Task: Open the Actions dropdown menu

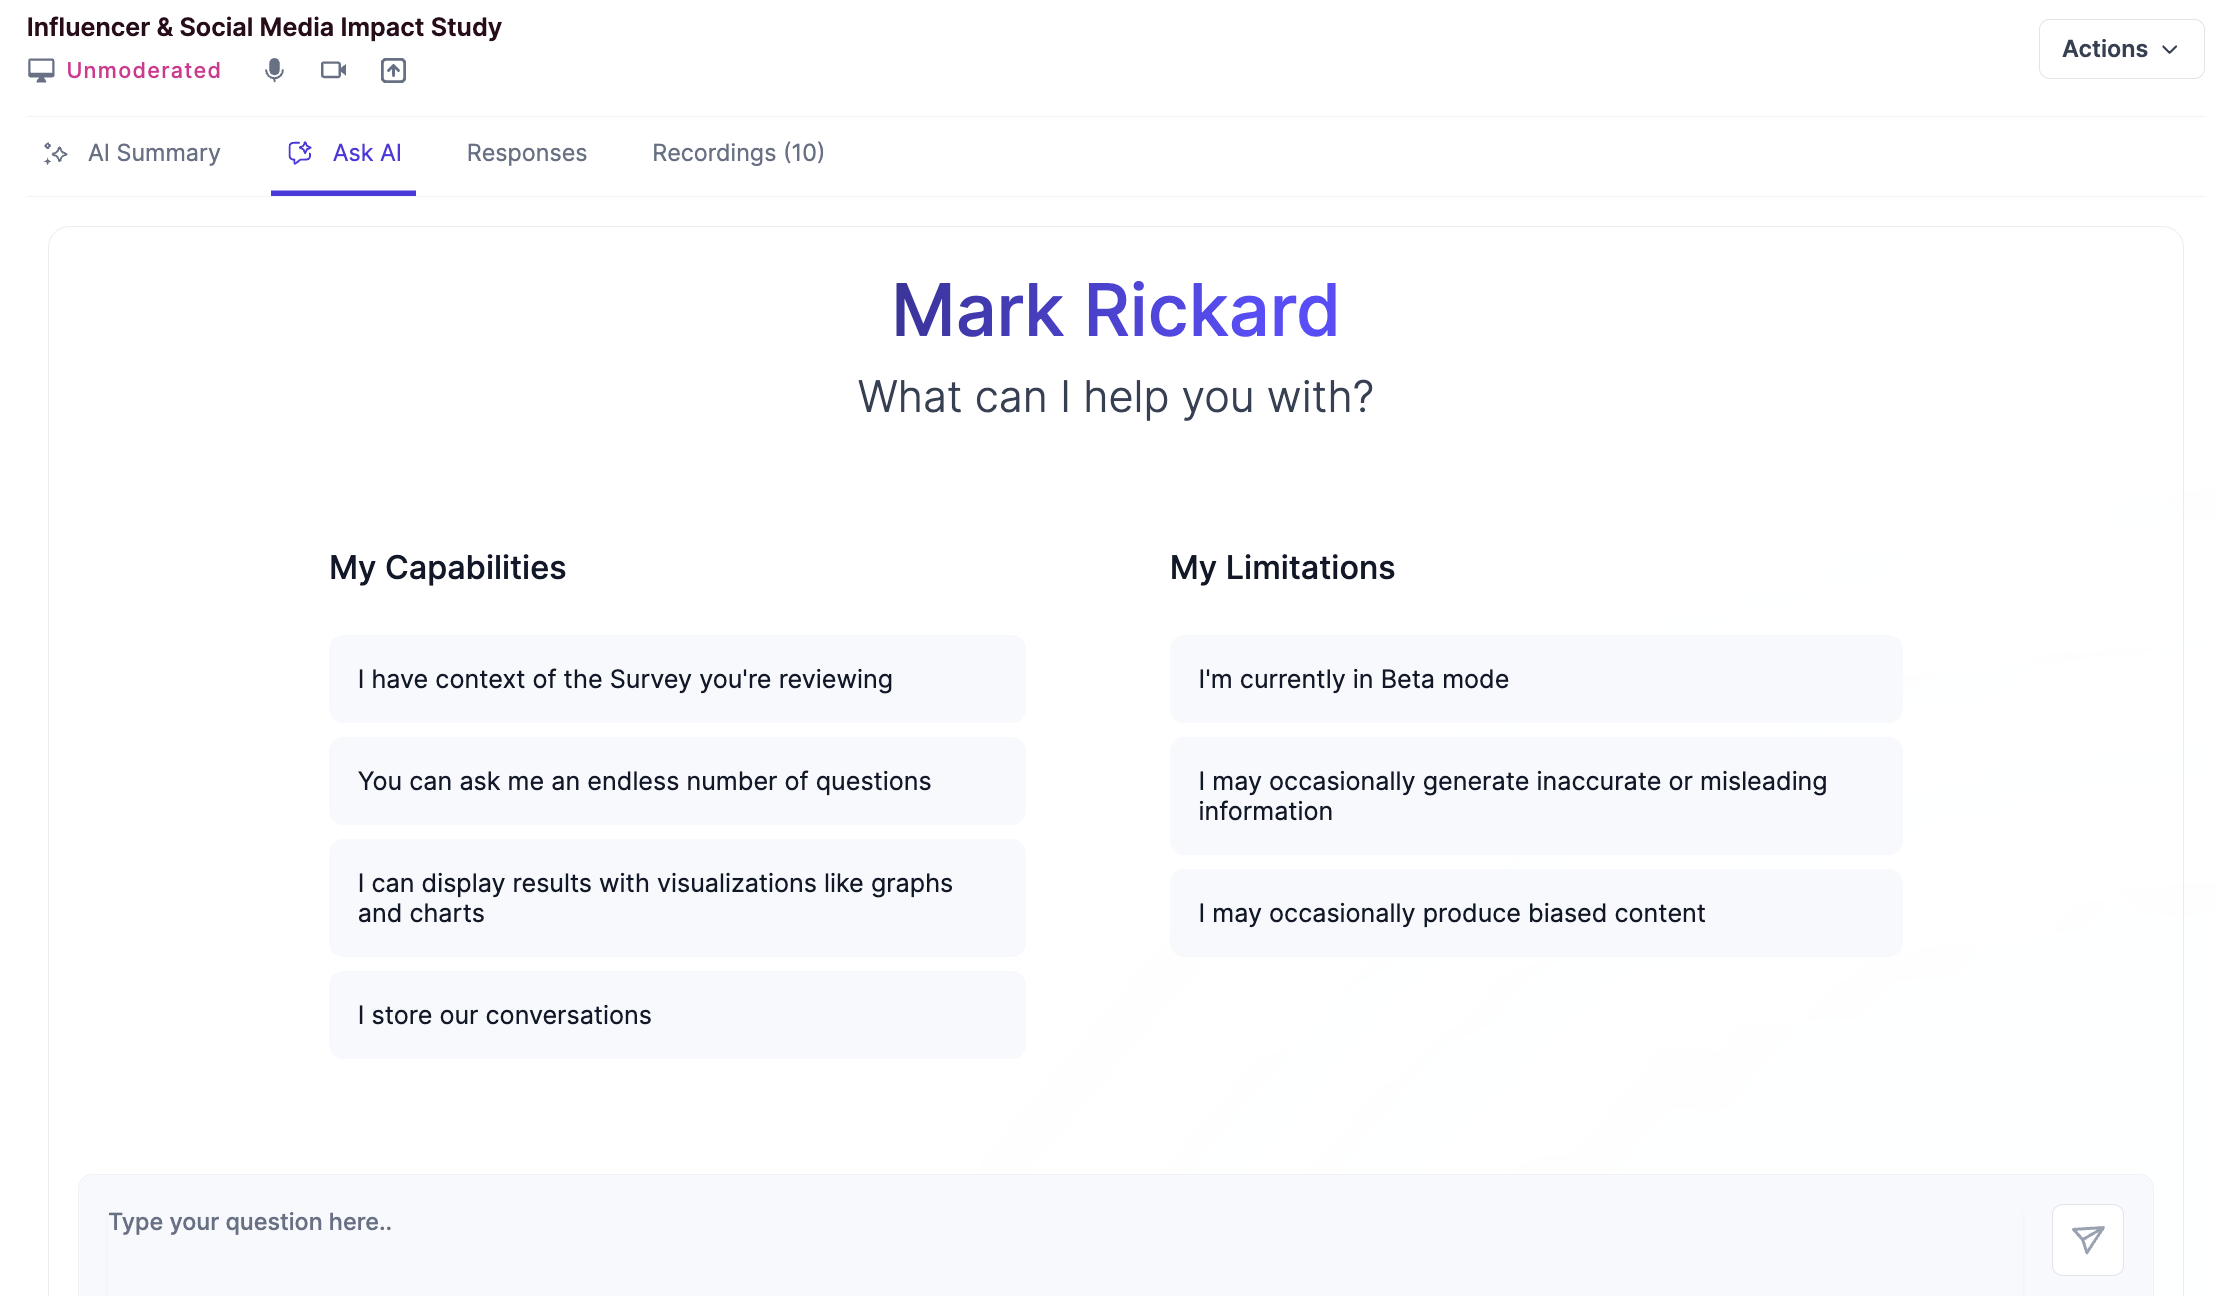Action: pos(2120,49)
